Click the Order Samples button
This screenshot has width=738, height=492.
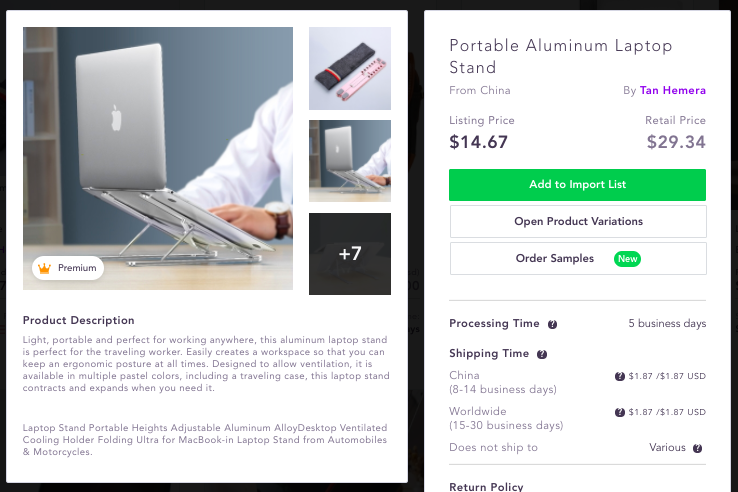(x=555, y=259)
